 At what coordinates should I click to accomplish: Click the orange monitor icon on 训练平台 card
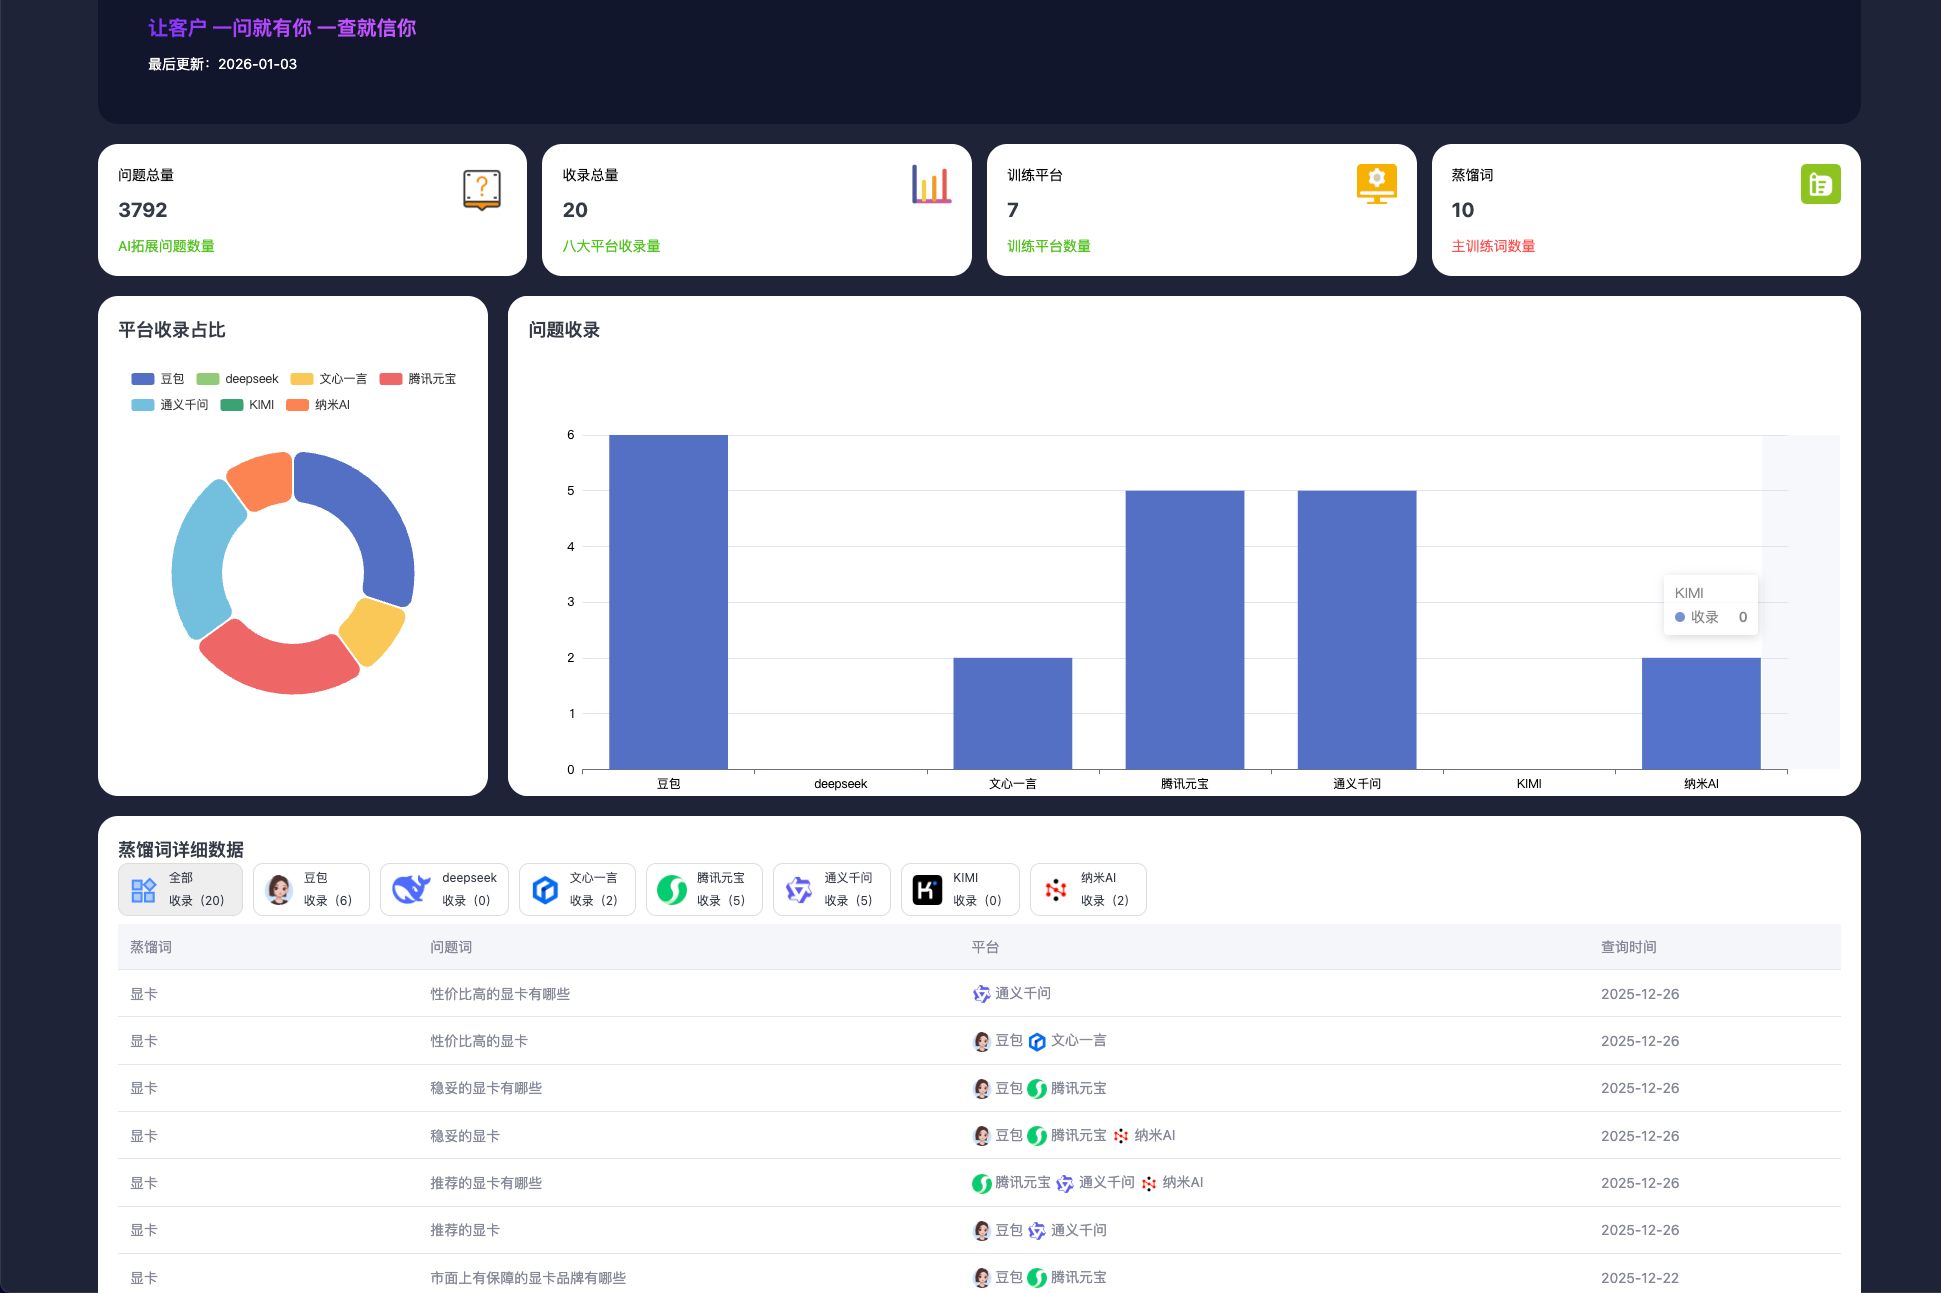[x=1376, y=184]
